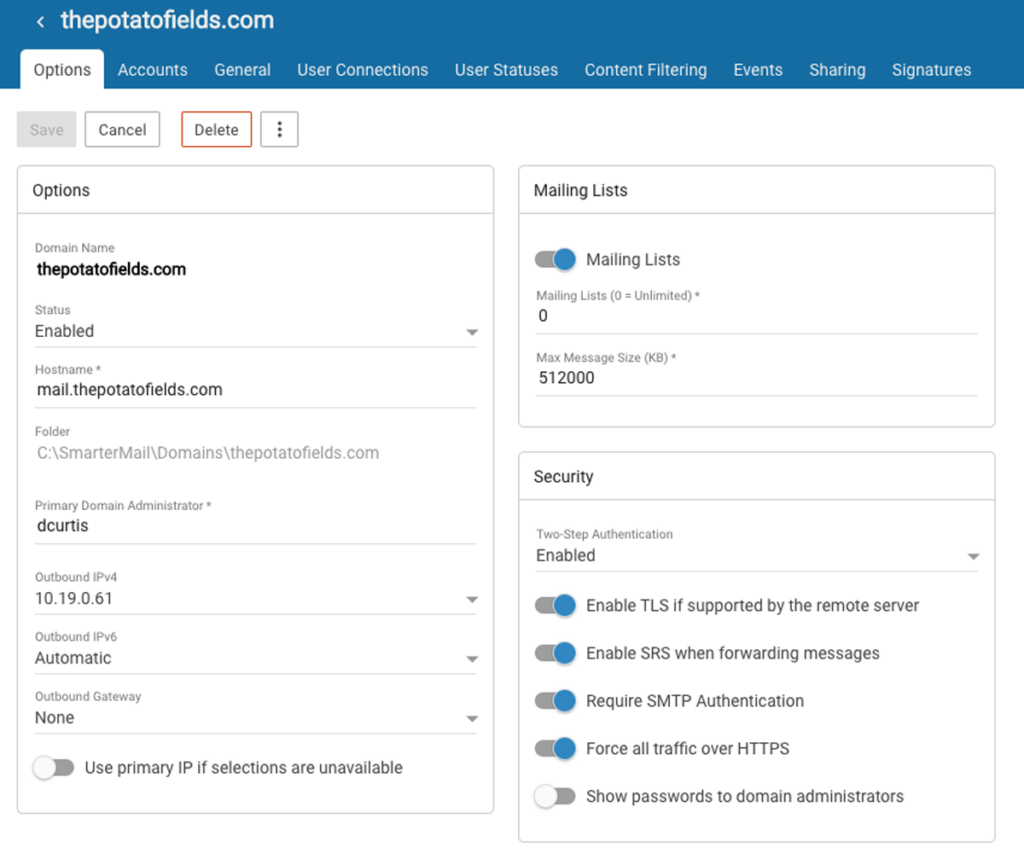Turn on Show passwords to domain administrators
The image size is (1024, 853).
(x=556, y=797)
